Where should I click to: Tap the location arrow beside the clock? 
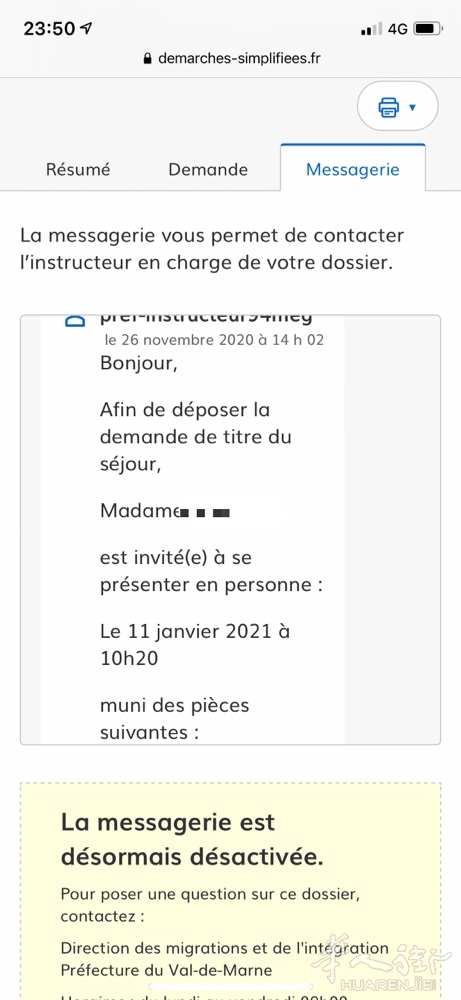[x=86, y=28]
